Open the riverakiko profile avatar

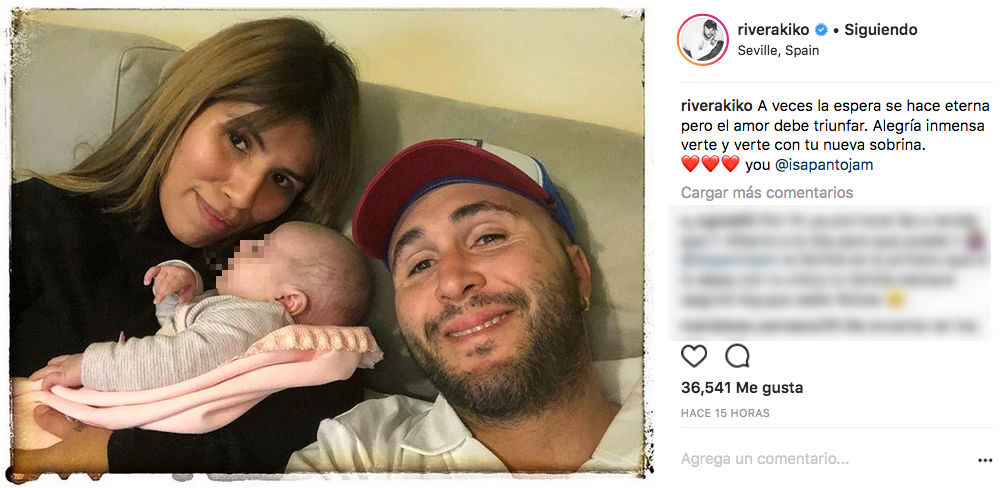[x=702, y=41]
